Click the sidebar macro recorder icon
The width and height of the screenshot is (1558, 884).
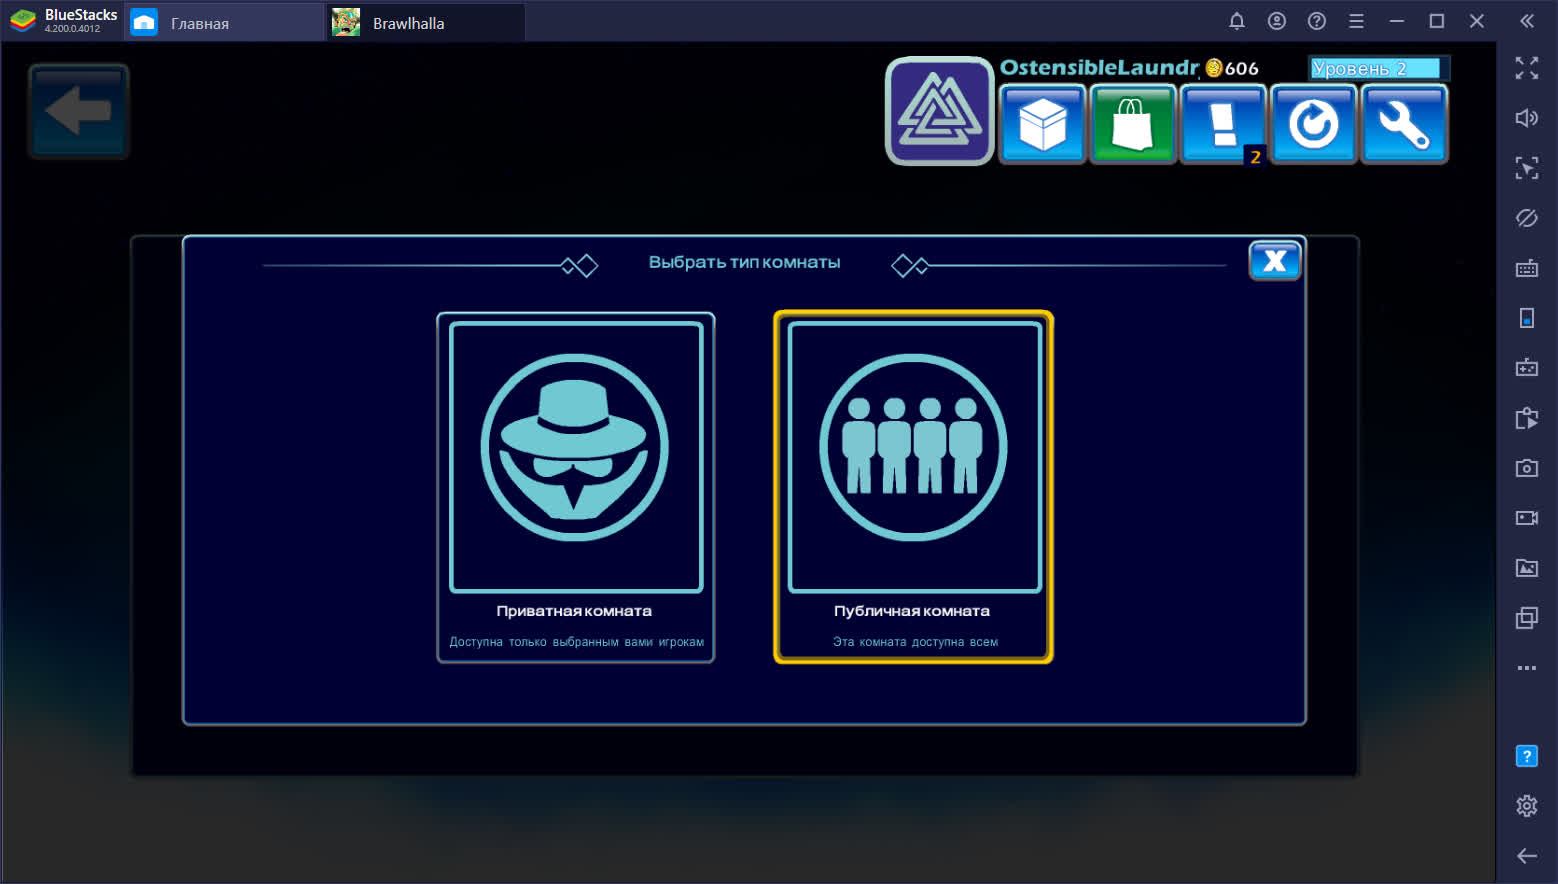point(1527,418)
